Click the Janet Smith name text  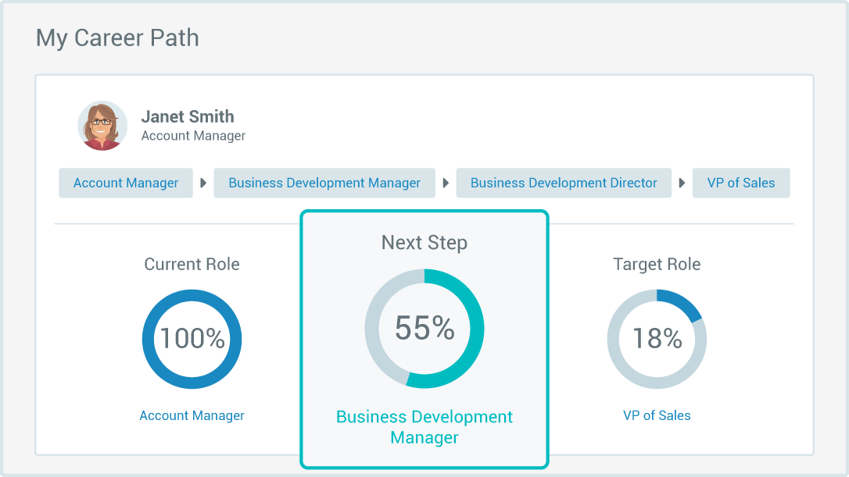187,117
